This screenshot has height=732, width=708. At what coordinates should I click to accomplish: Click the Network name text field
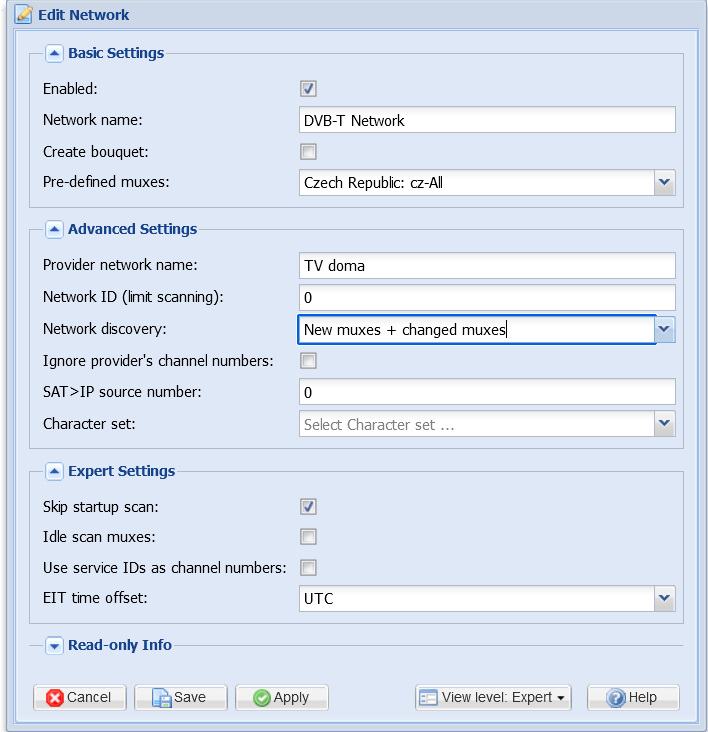[x=487, y=120]
